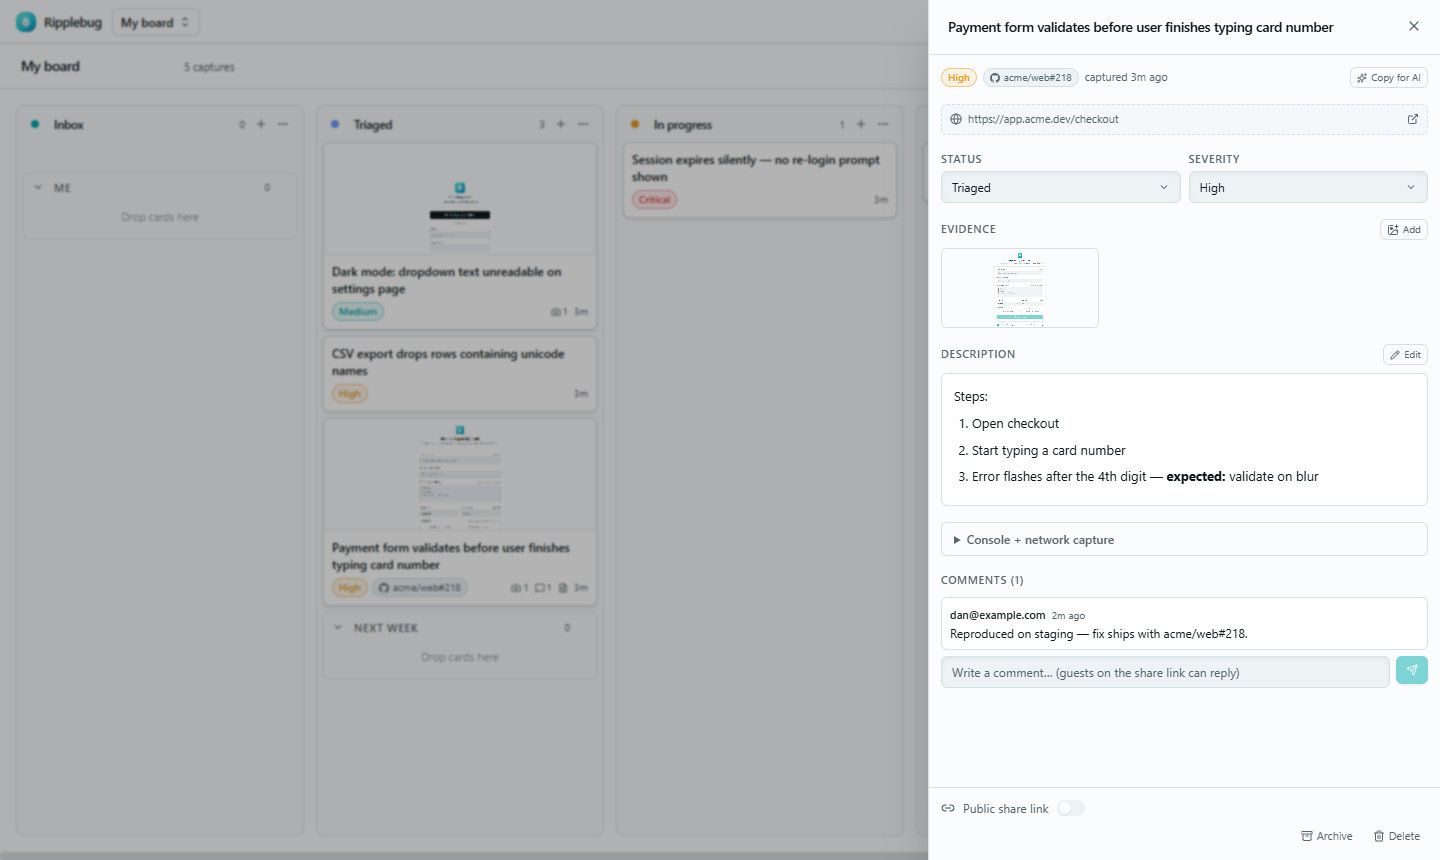Click the 5 captures counter

209,67
